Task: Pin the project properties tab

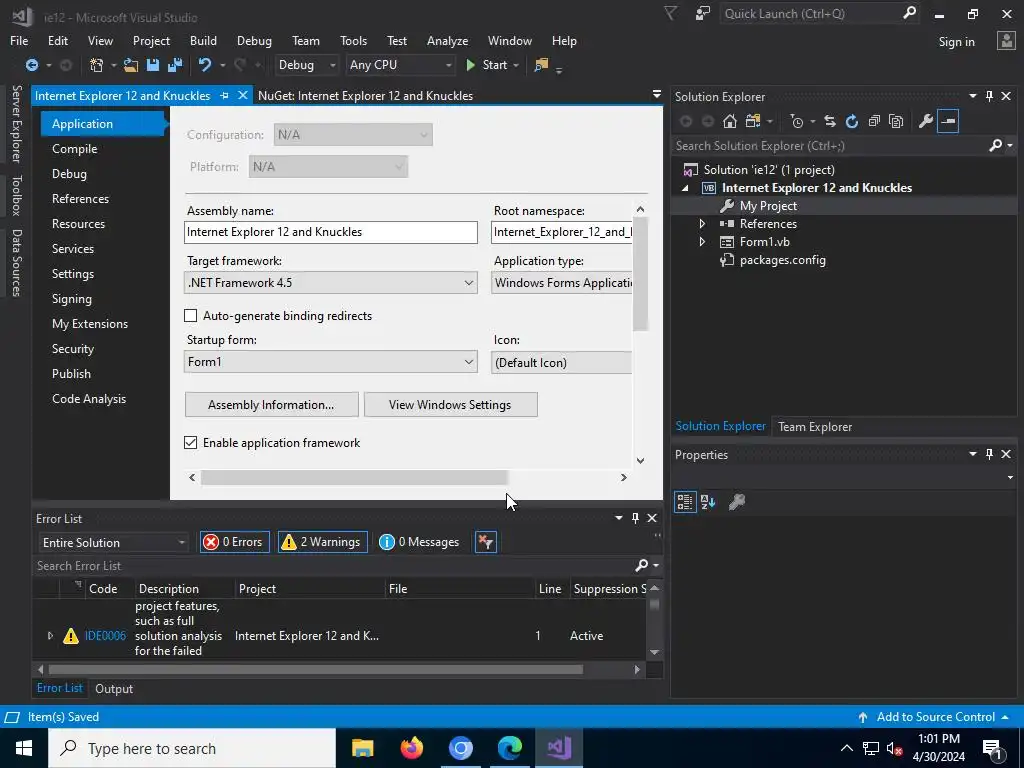Action: (x=225, y=96)
